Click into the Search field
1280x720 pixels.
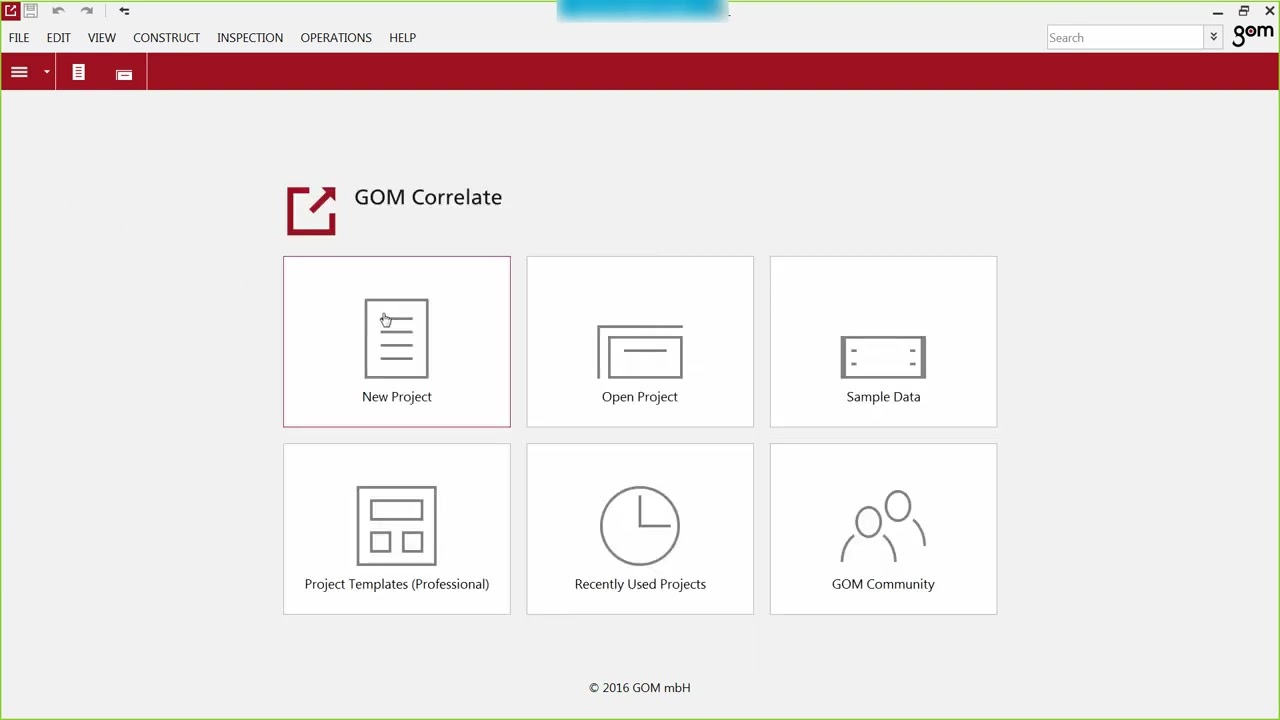pyautogui.click(x=1125, y=38)
